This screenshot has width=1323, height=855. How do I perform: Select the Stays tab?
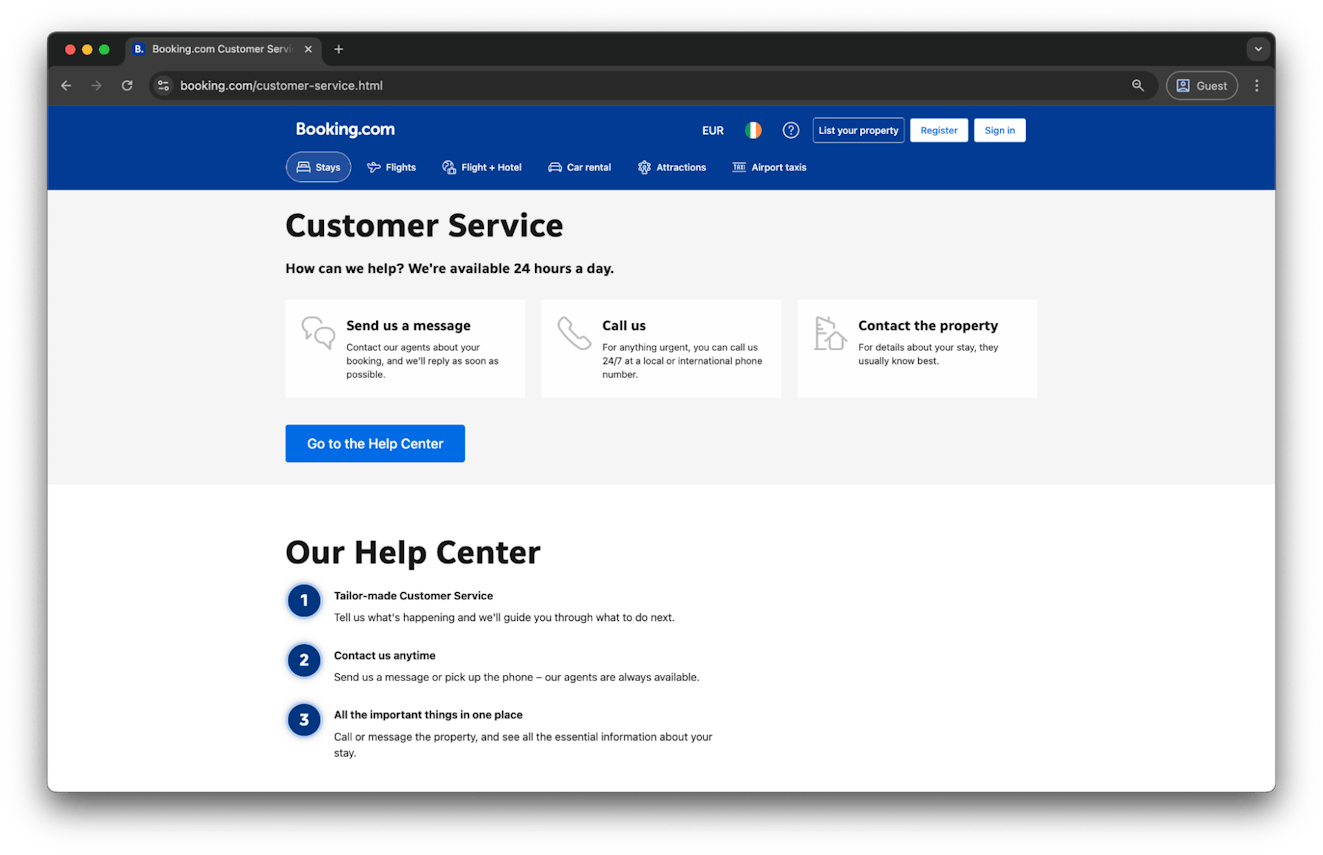[319, 167]
